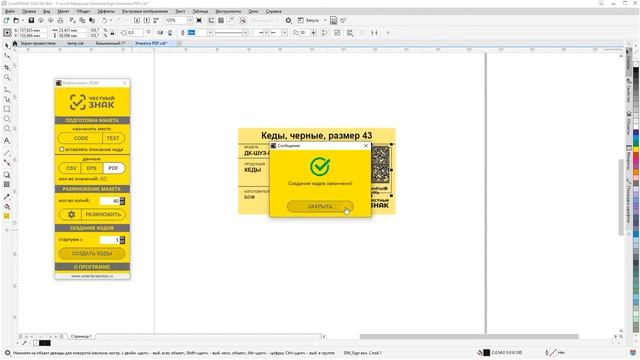Select the Interactive Fill tool
The height and width of the screenshot is (360, 640).
coord(7,207)
